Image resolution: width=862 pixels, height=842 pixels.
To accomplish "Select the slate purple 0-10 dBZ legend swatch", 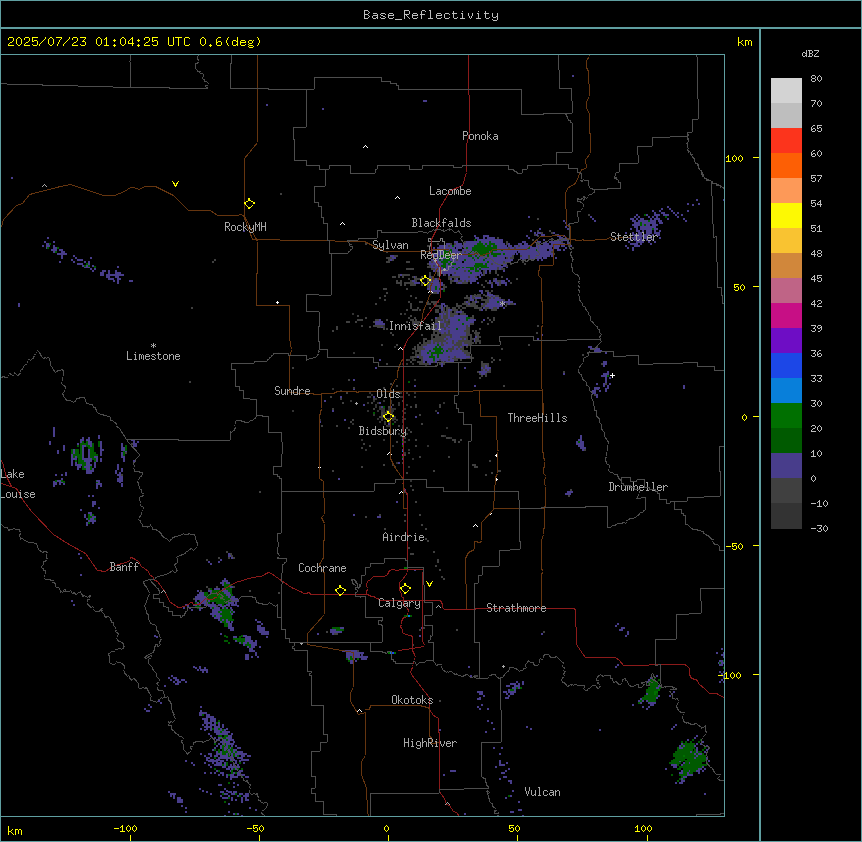I will click(786, 466).
